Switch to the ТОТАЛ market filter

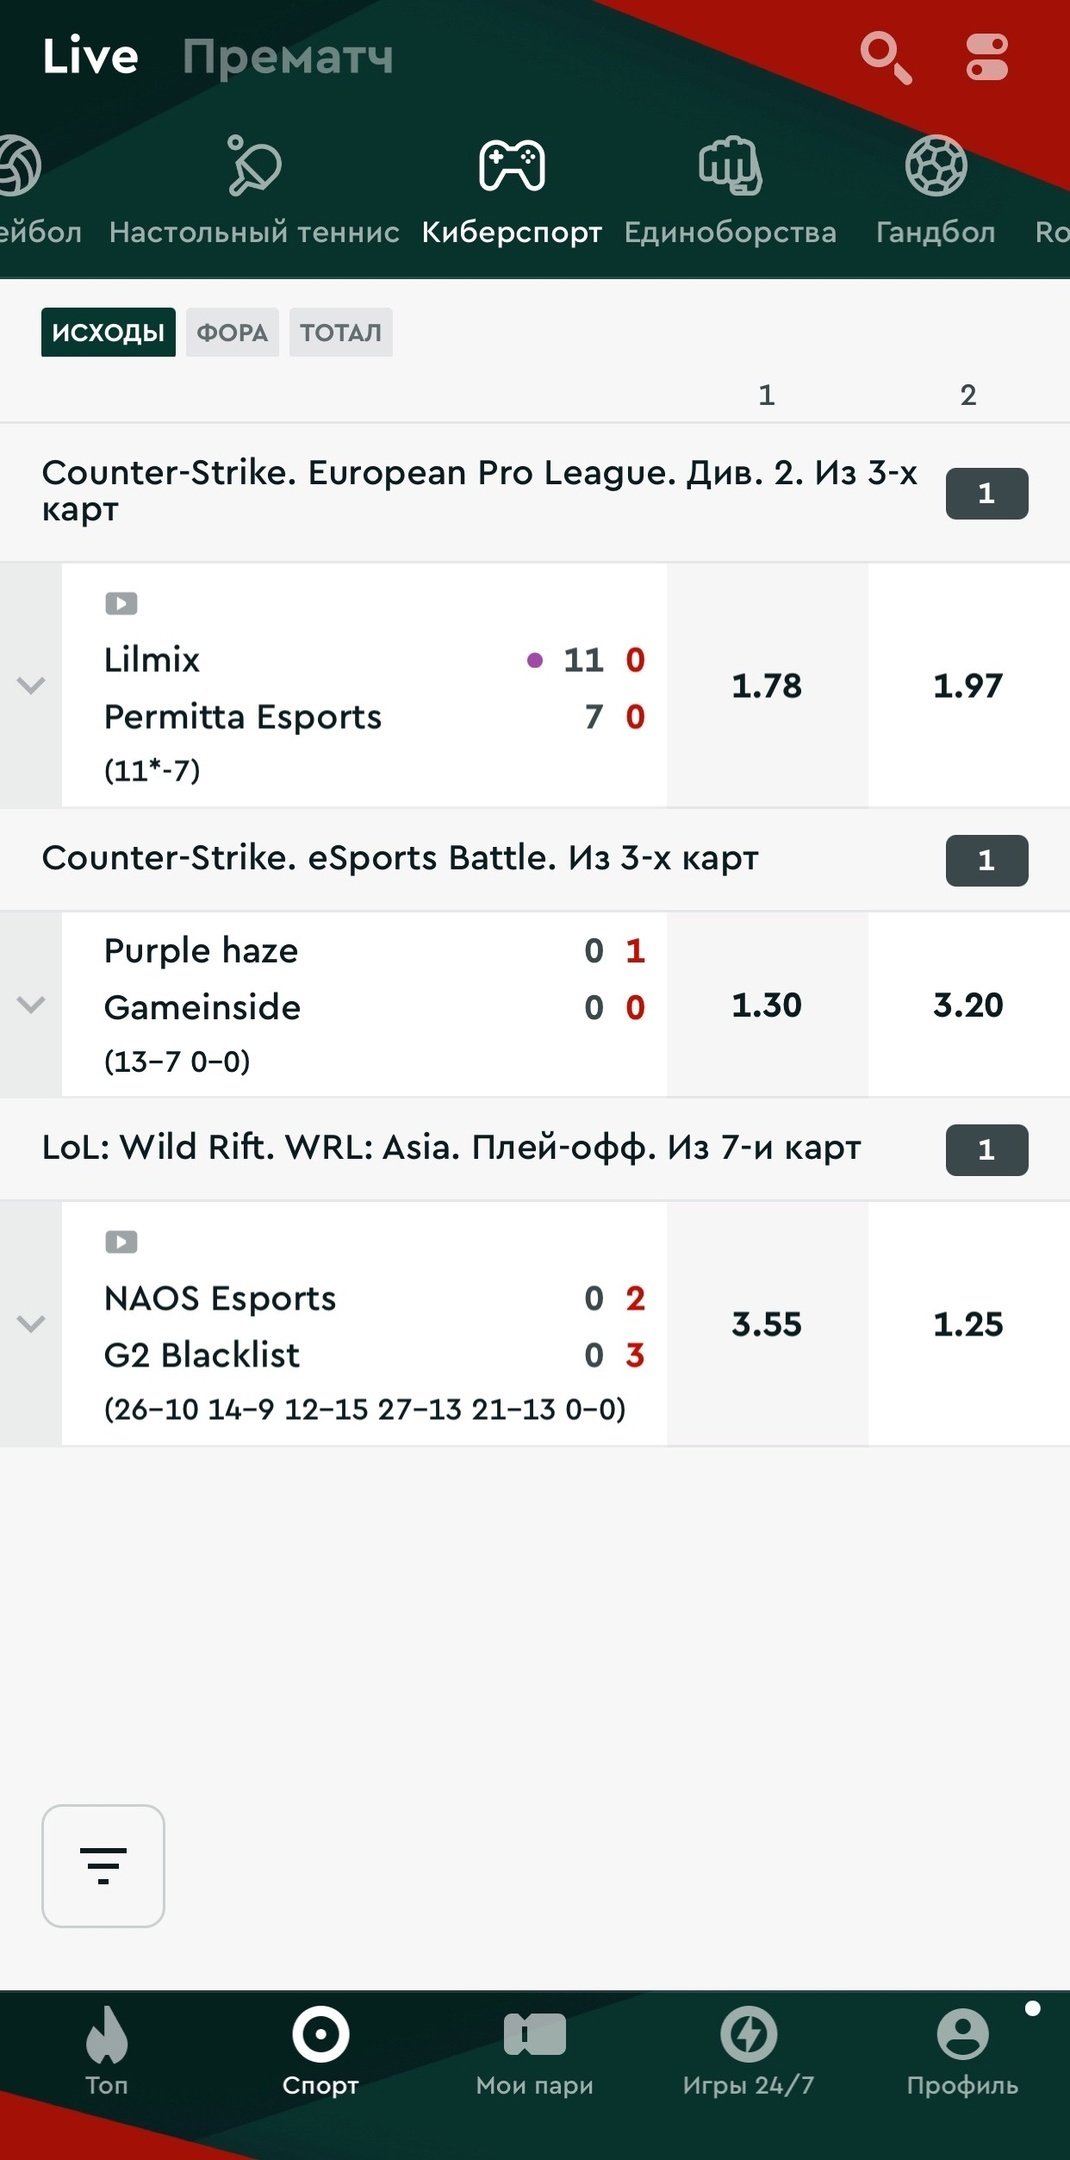[x=341, y=333]
